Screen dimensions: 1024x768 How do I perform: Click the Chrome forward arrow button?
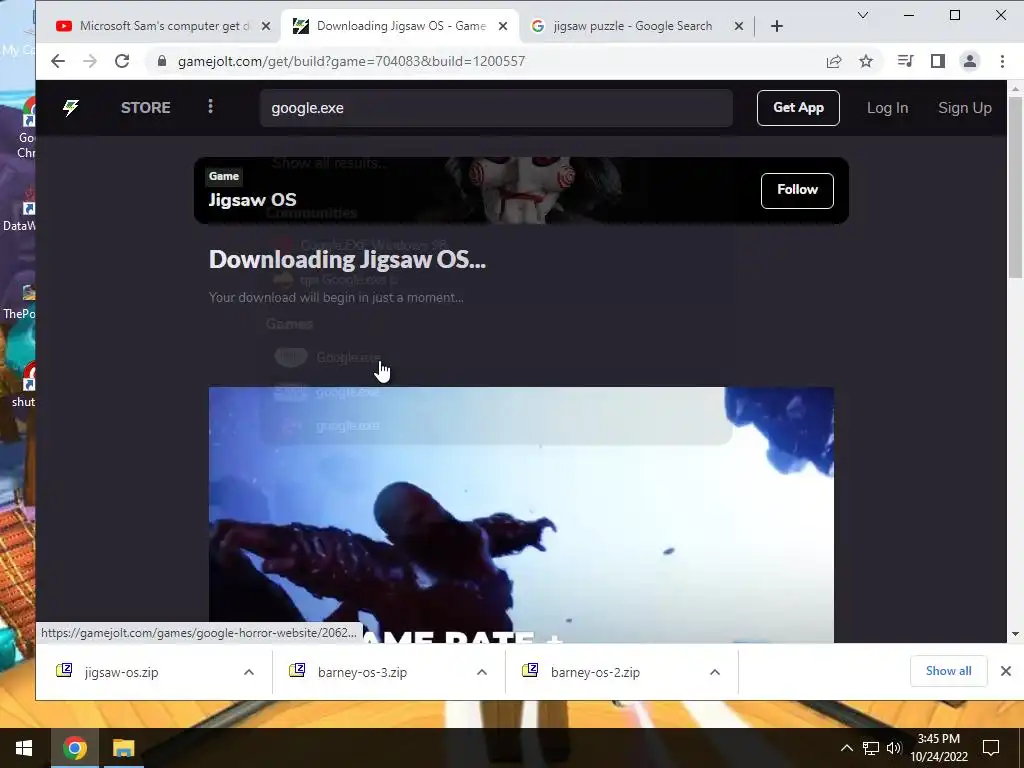tap(89, 61)
